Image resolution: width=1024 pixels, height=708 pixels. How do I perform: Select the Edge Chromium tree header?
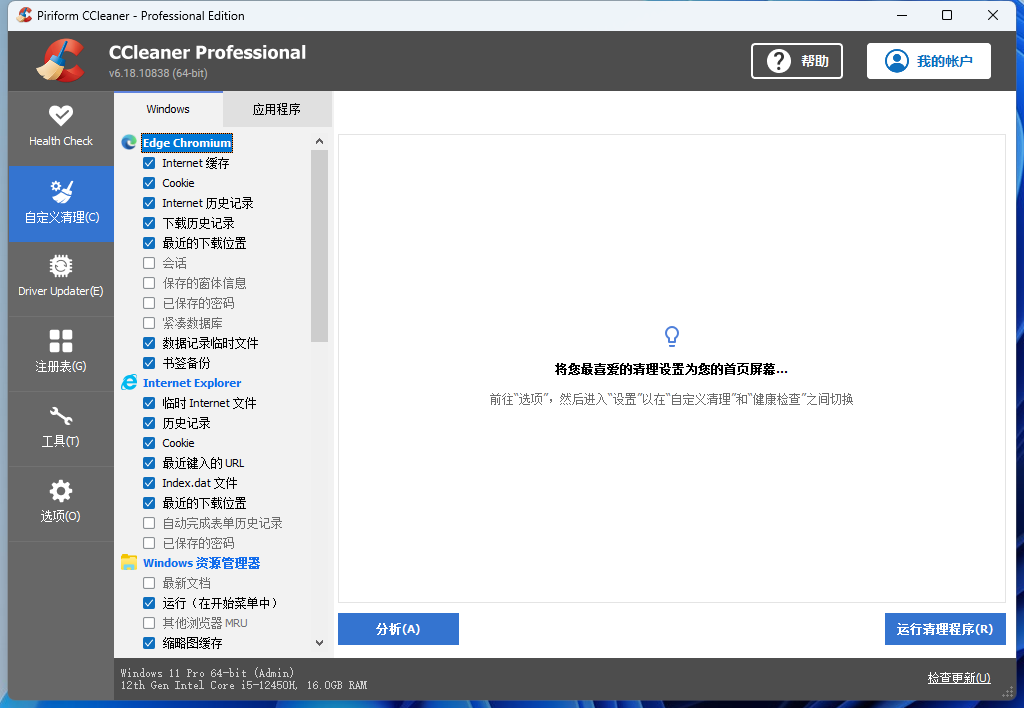point(187,142)
